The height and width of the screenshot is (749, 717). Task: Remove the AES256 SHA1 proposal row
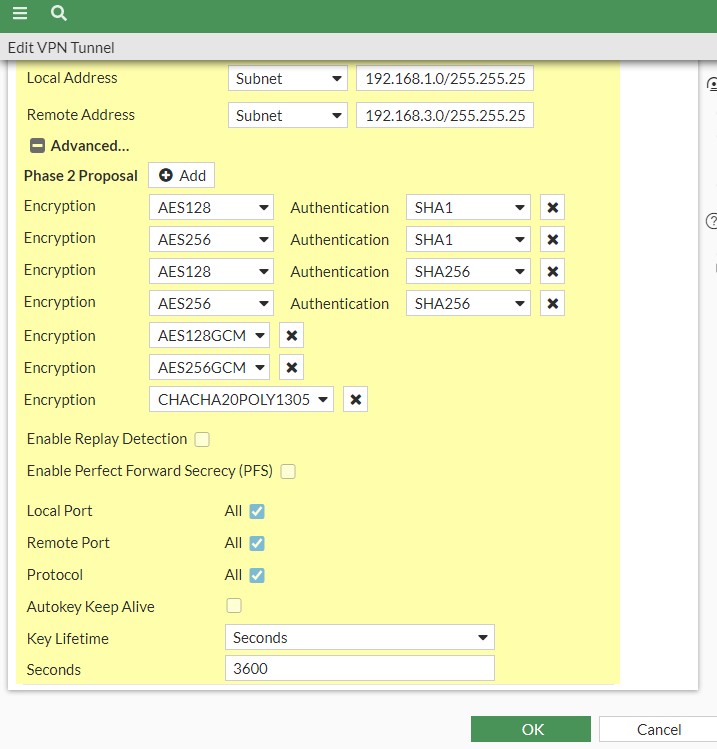[552, 240]
